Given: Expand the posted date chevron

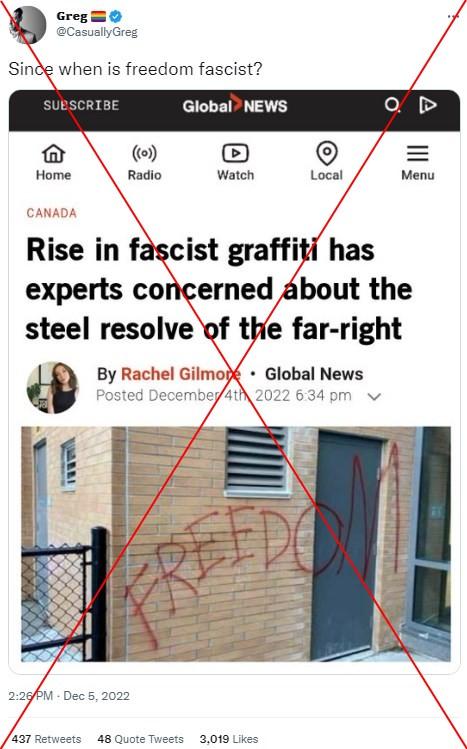Looking at the screenshot, I should (374, 396).
